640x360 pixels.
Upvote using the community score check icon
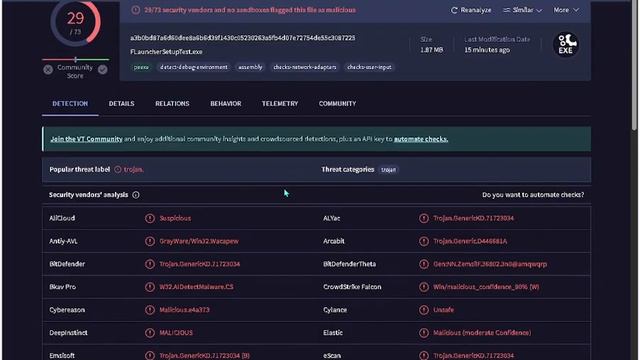pos(102,70)
